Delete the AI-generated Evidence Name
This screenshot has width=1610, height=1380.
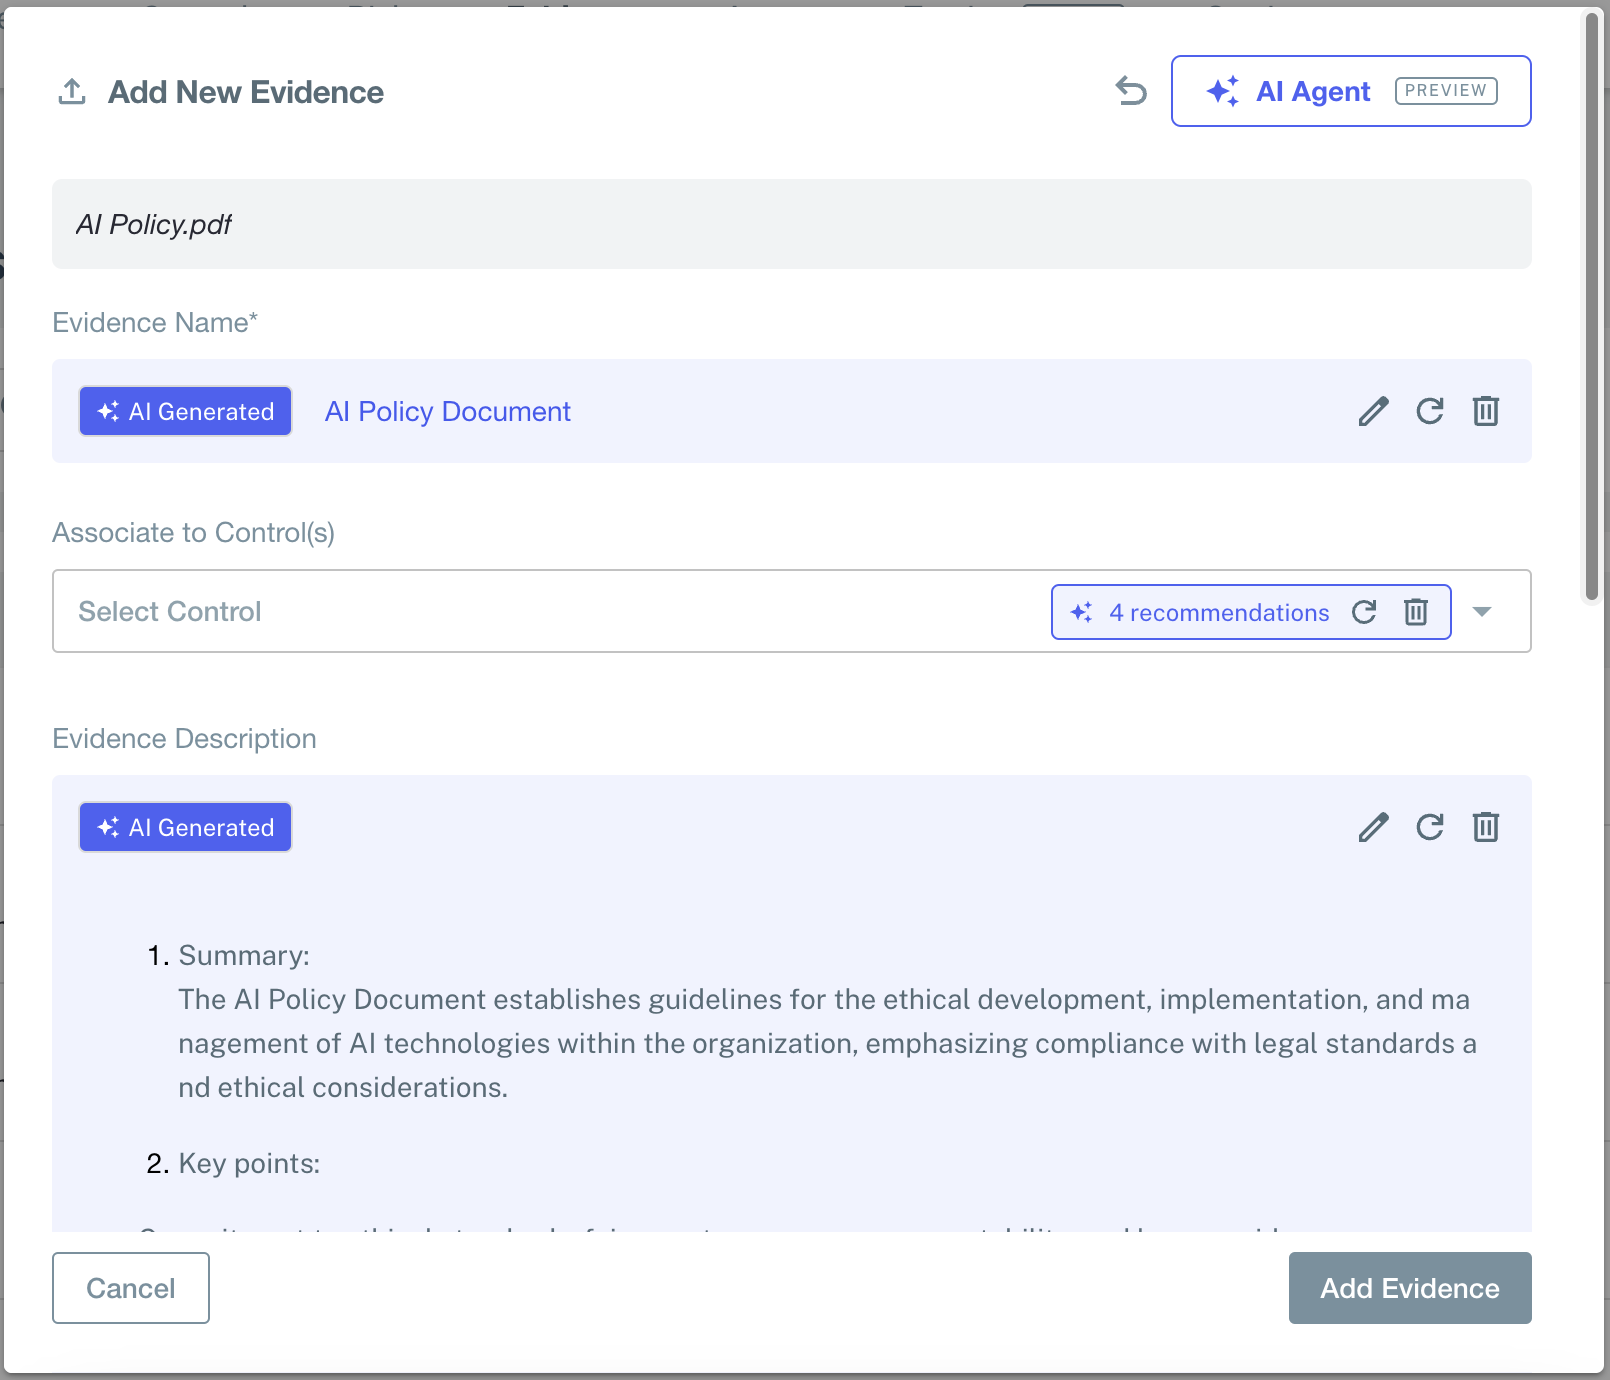click(x=1485, y=411)
